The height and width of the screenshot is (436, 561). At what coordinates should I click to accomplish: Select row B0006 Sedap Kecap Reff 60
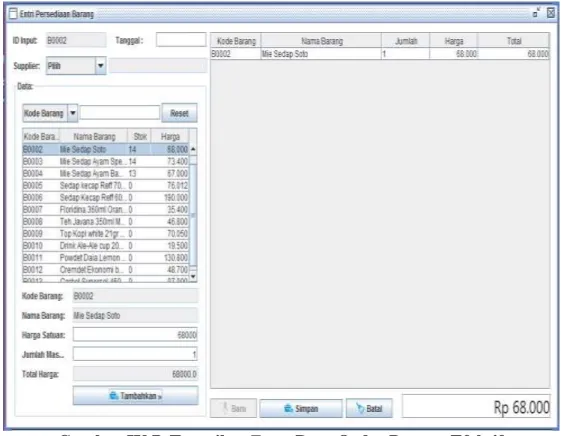click(x=106, y=197)
